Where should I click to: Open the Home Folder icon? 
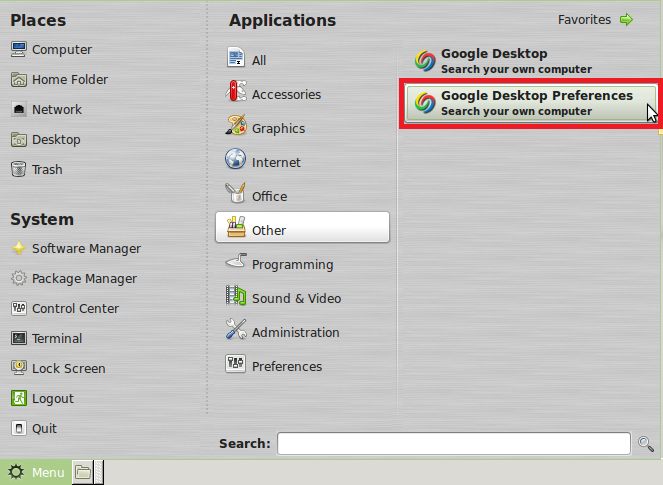pyautogui.click(x=19, y=79)
